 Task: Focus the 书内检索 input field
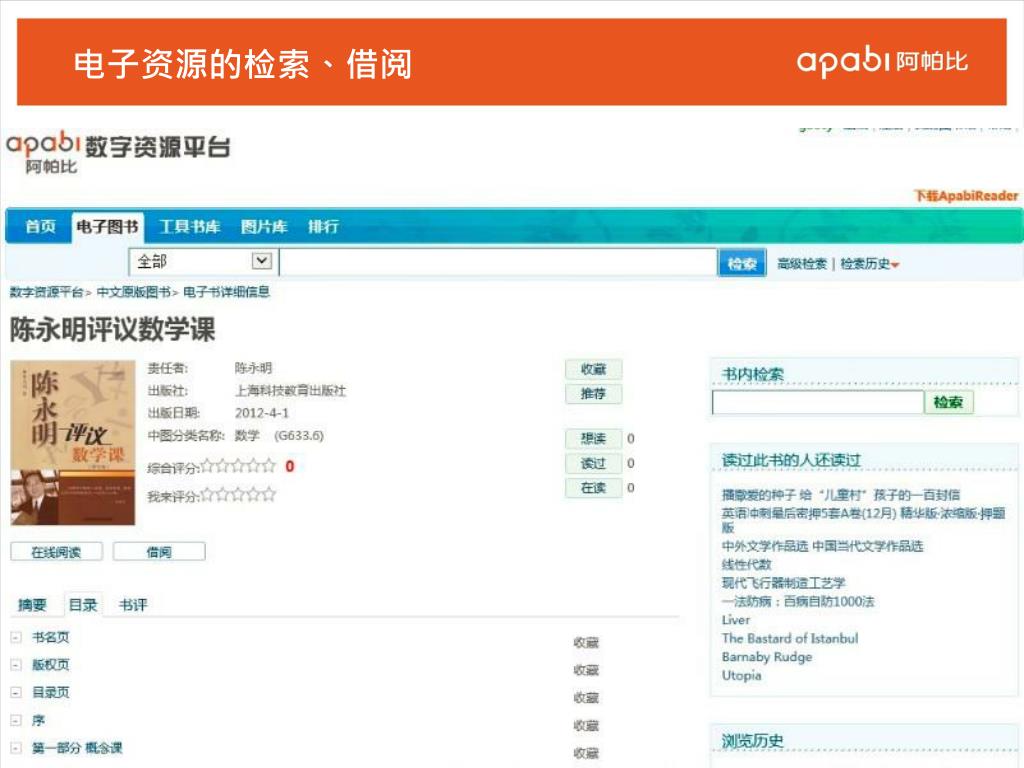pyautogui.click(x=818, y=402)
